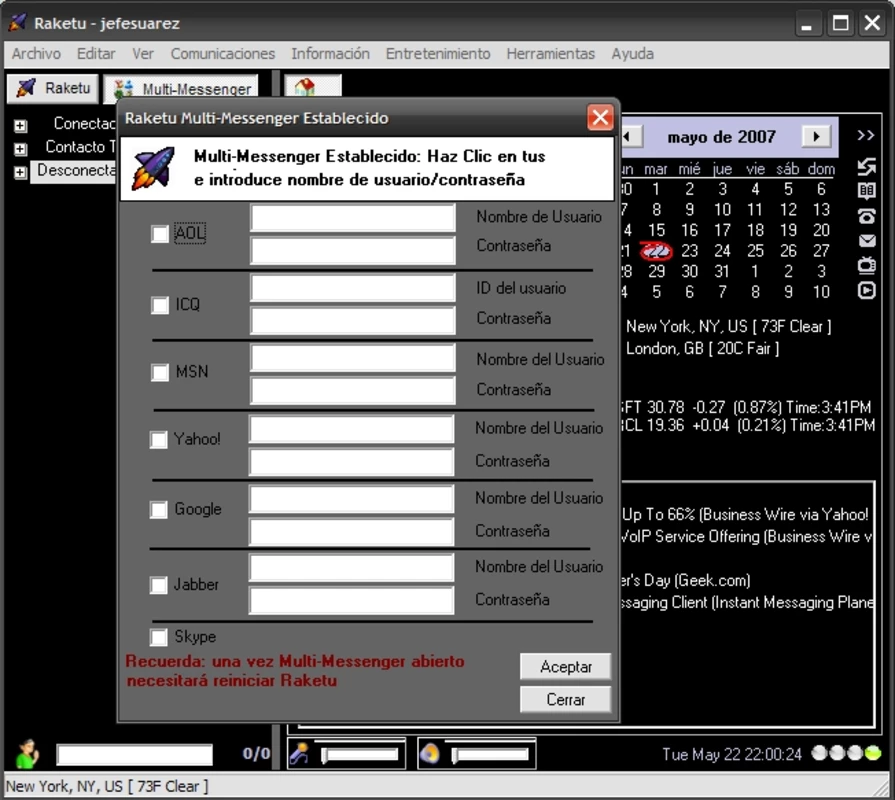The width and height of the screenshot is (895, 800).
Task: Open the Comunicaciones menu
Action: (x=223, y=54)
